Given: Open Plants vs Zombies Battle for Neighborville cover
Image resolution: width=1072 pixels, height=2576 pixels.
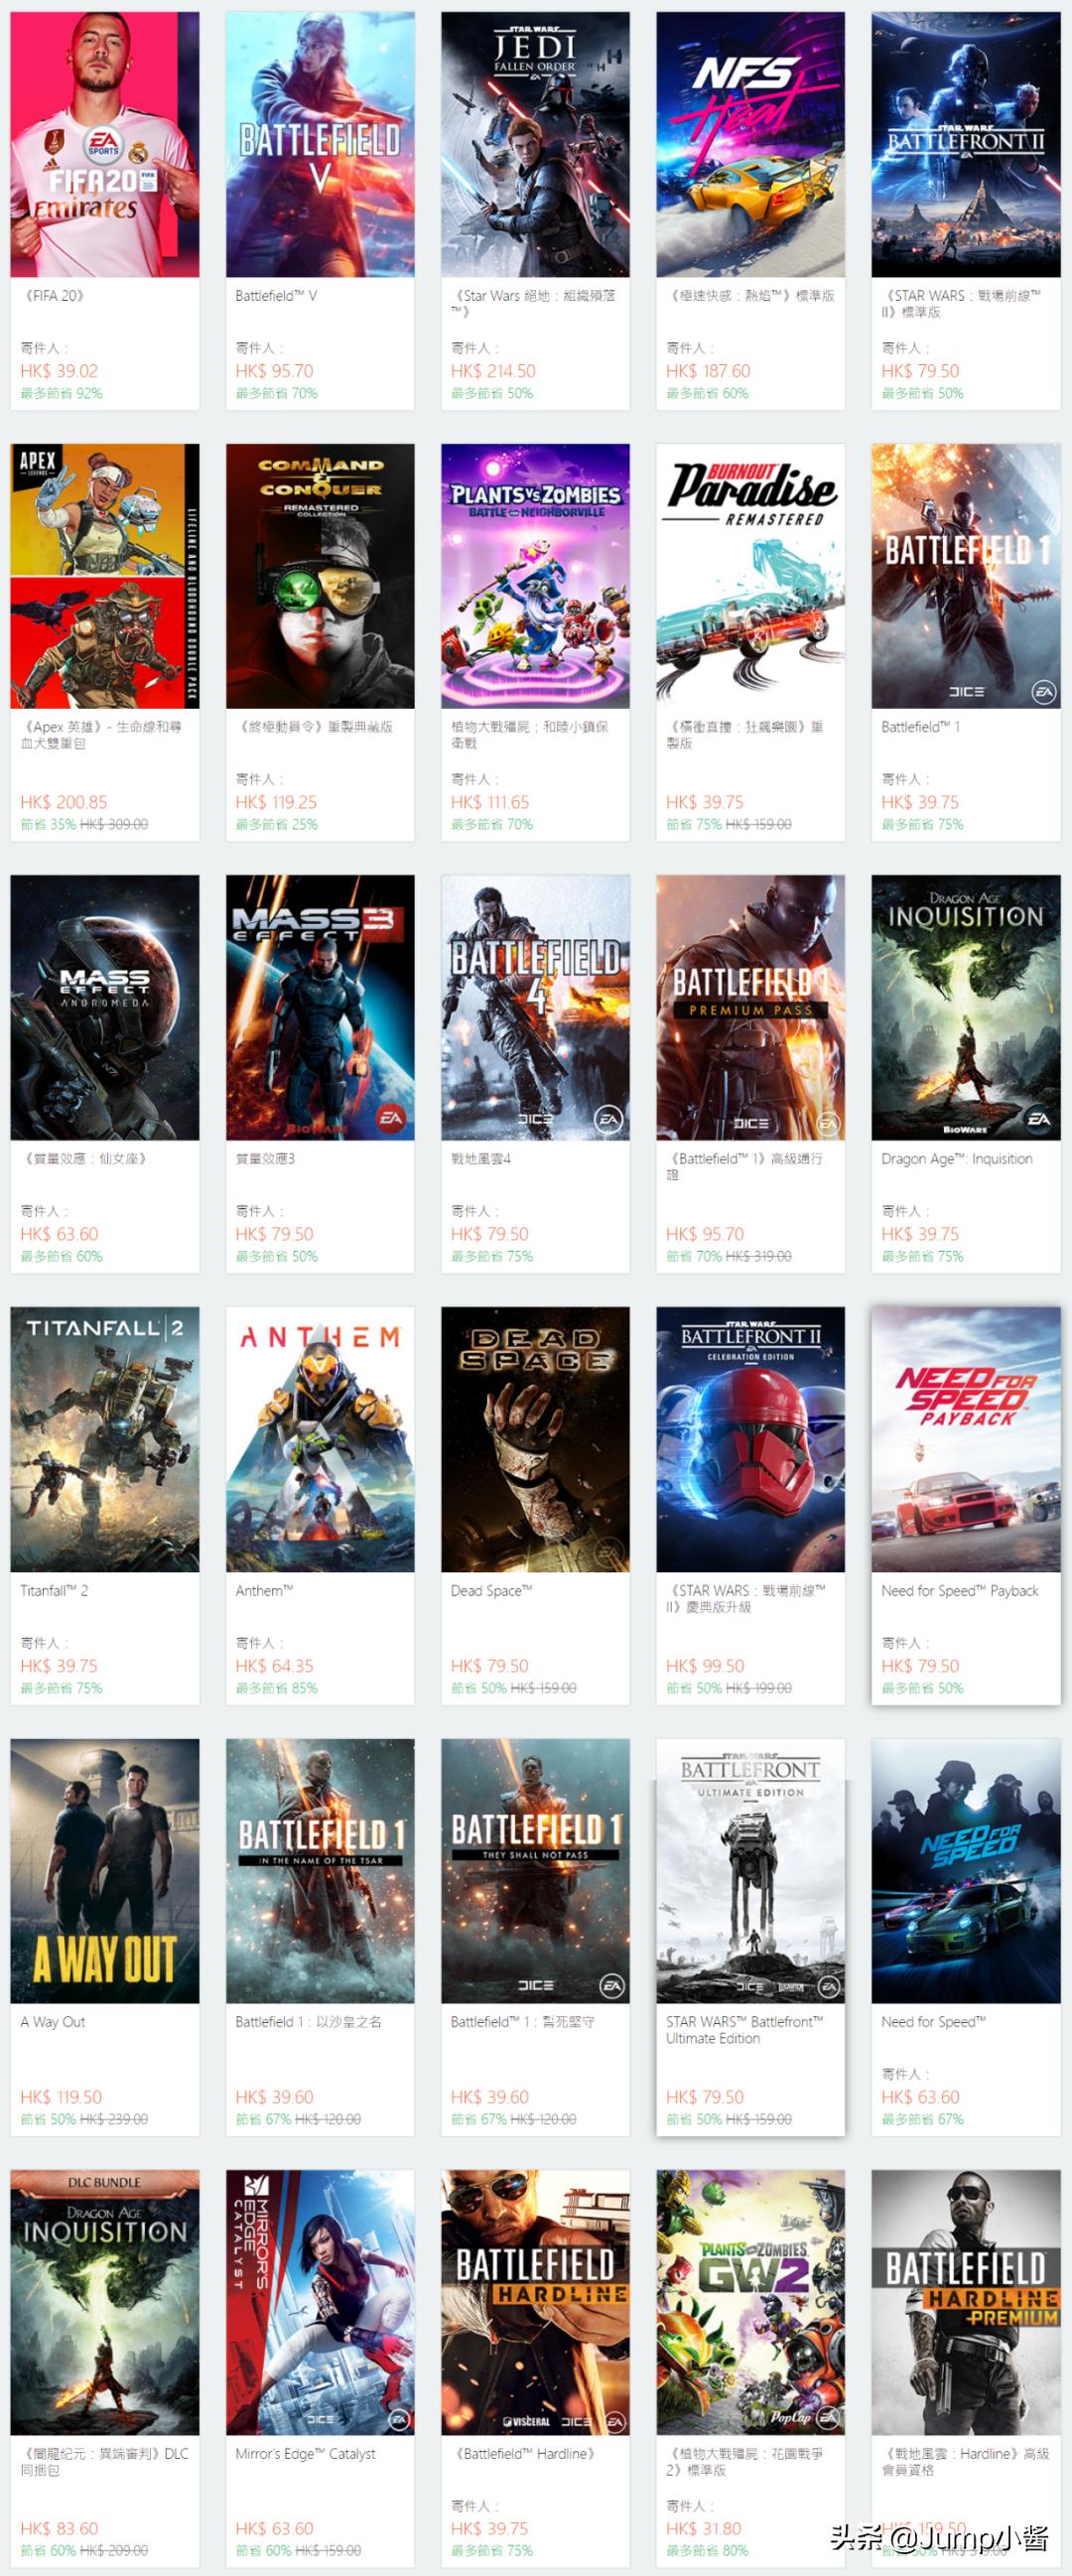Looking at the screenshot, I should tap(535, 576).
